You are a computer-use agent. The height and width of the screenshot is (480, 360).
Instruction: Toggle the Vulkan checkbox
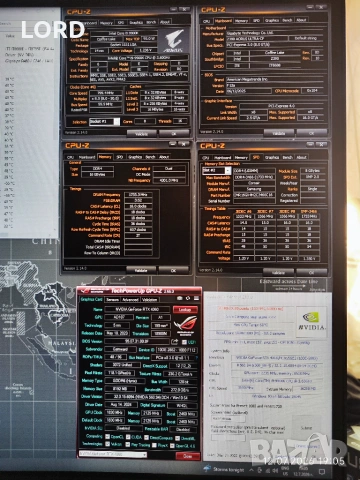click(x=108, y=444)
